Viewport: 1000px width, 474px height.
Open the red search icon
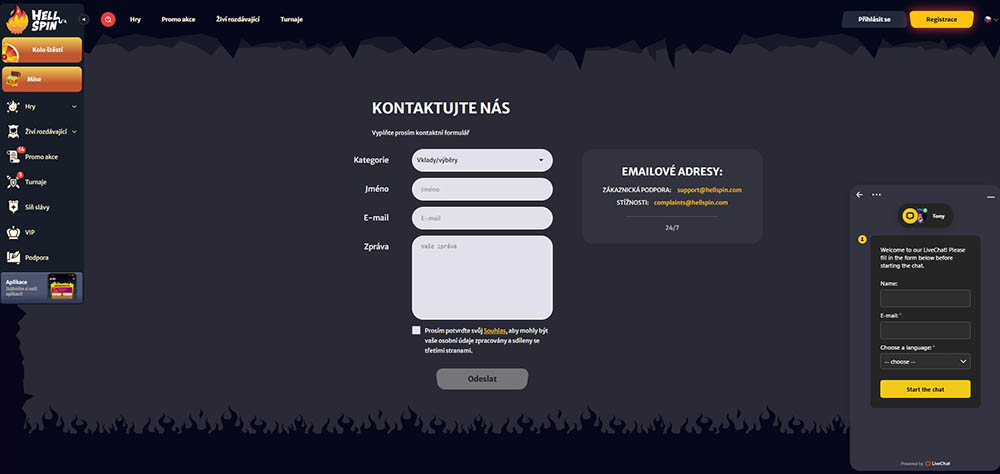[108, 20]
